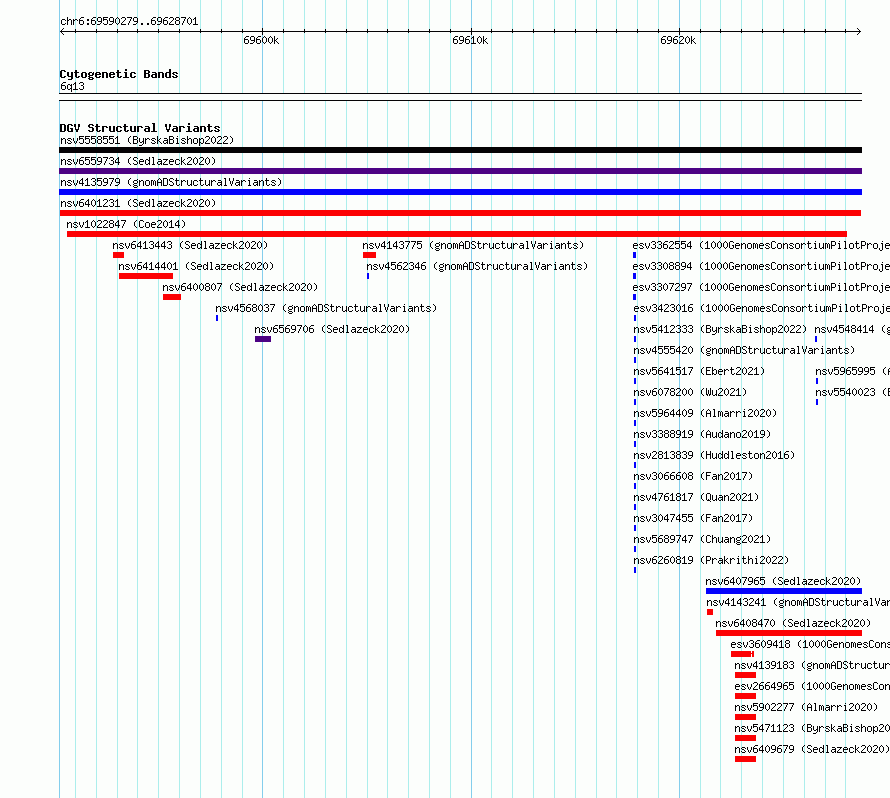This screenshot has width=890, height=798.
Task: Click nsv6413443 (Sedlazeck2020) label
Action: tap(190, 245)
